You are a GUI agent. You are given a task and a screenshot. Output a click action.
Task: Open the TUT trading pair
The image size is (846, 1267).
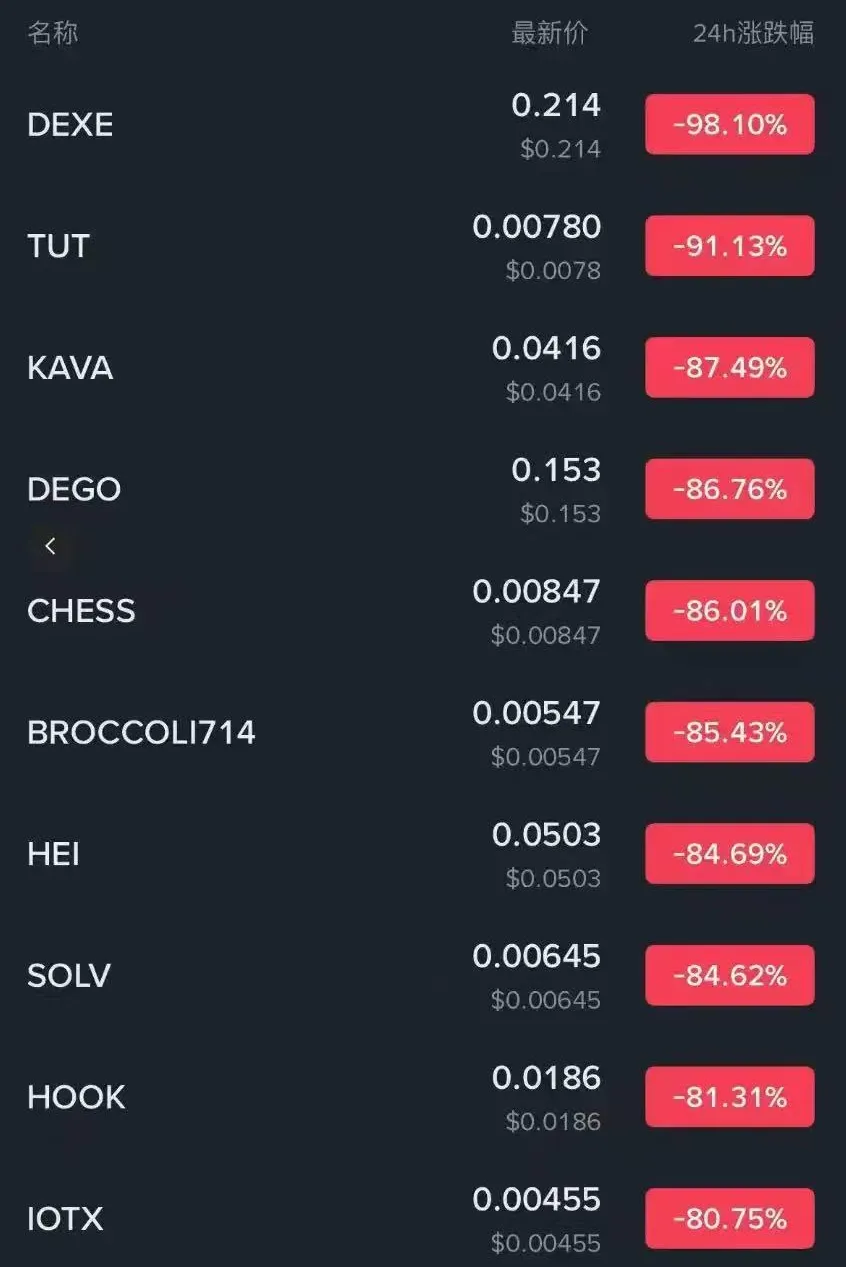pos(58,246)
